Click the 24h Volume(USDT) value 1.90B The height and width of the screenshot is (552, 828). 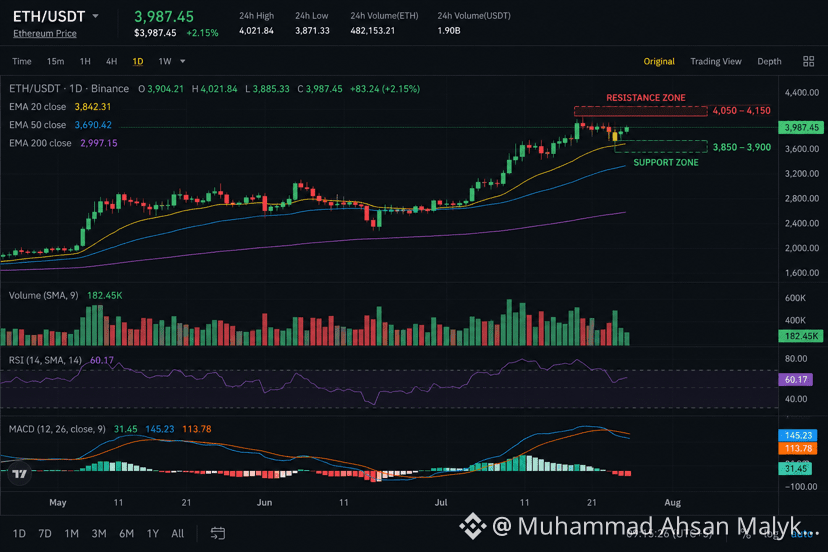449,31
